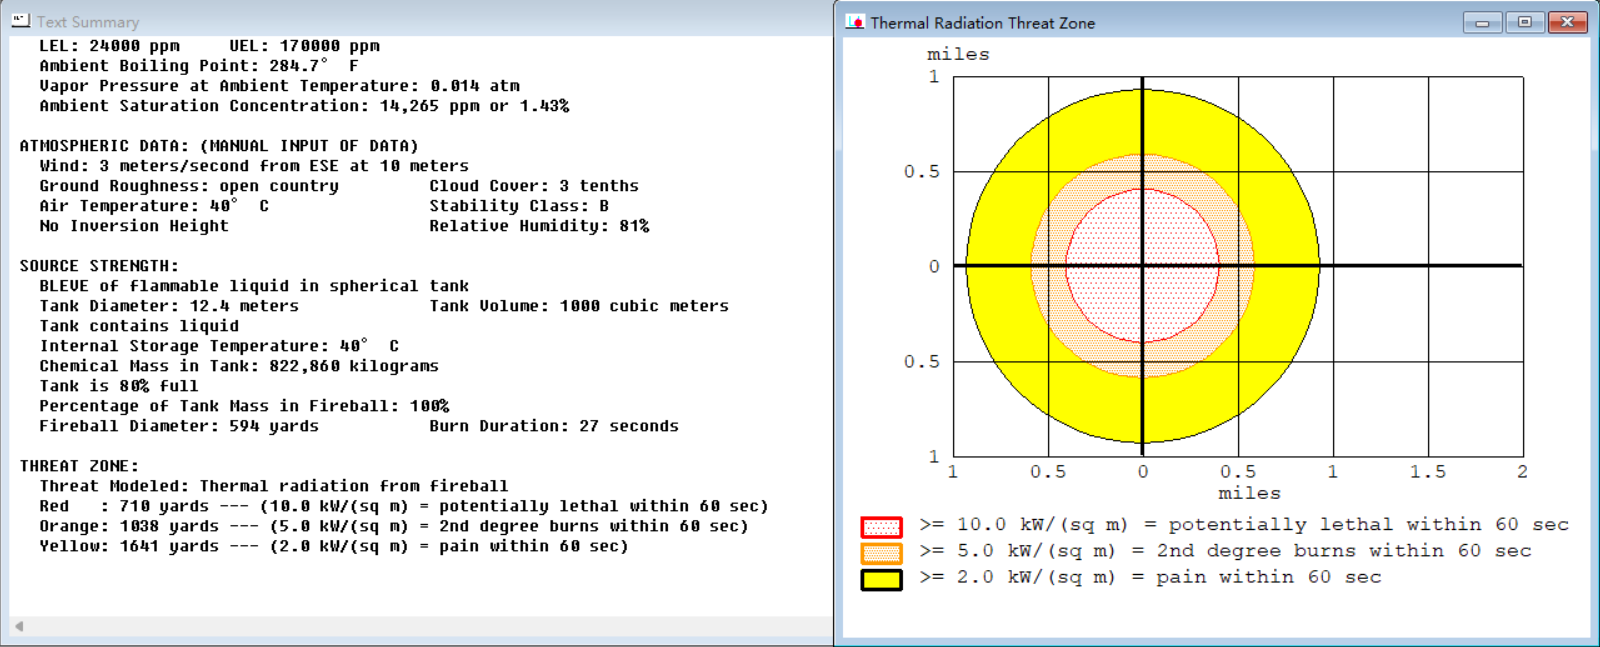Click the legend text '2nd degree burns within 60 sec'
Image resolution: width=1600 pixels, height=647 pixels.
(x=1344, y=551)
